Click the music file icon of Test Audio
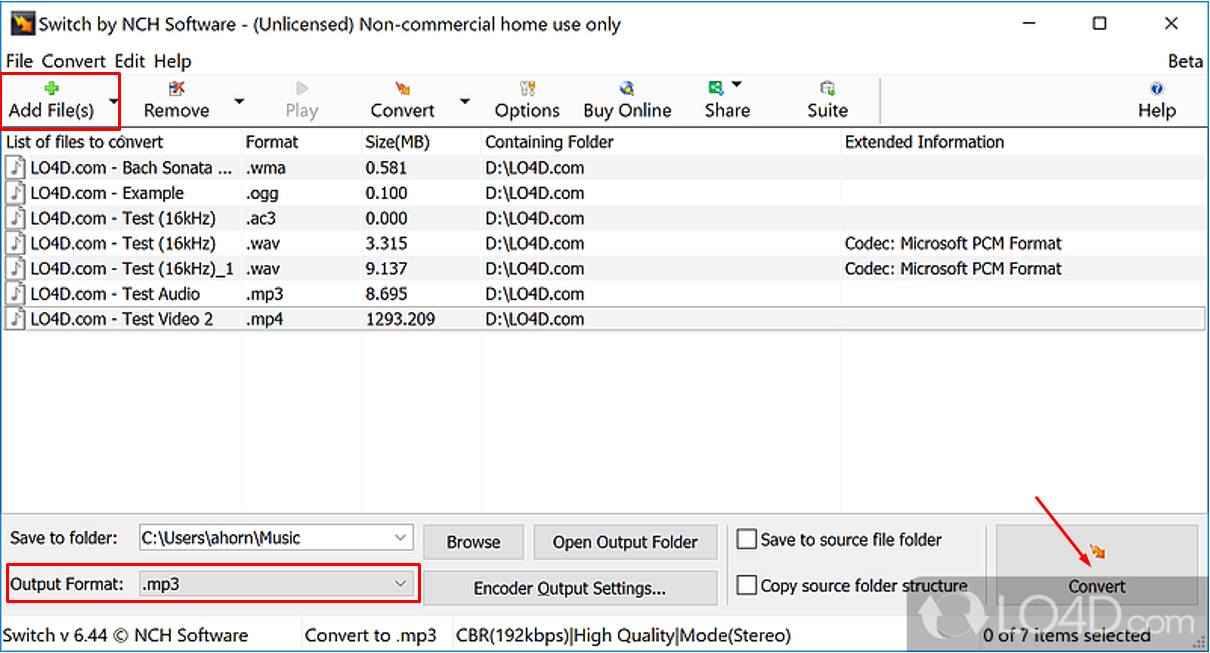The height and width of the screenshot is (653, 1210). tap(15, 294)
